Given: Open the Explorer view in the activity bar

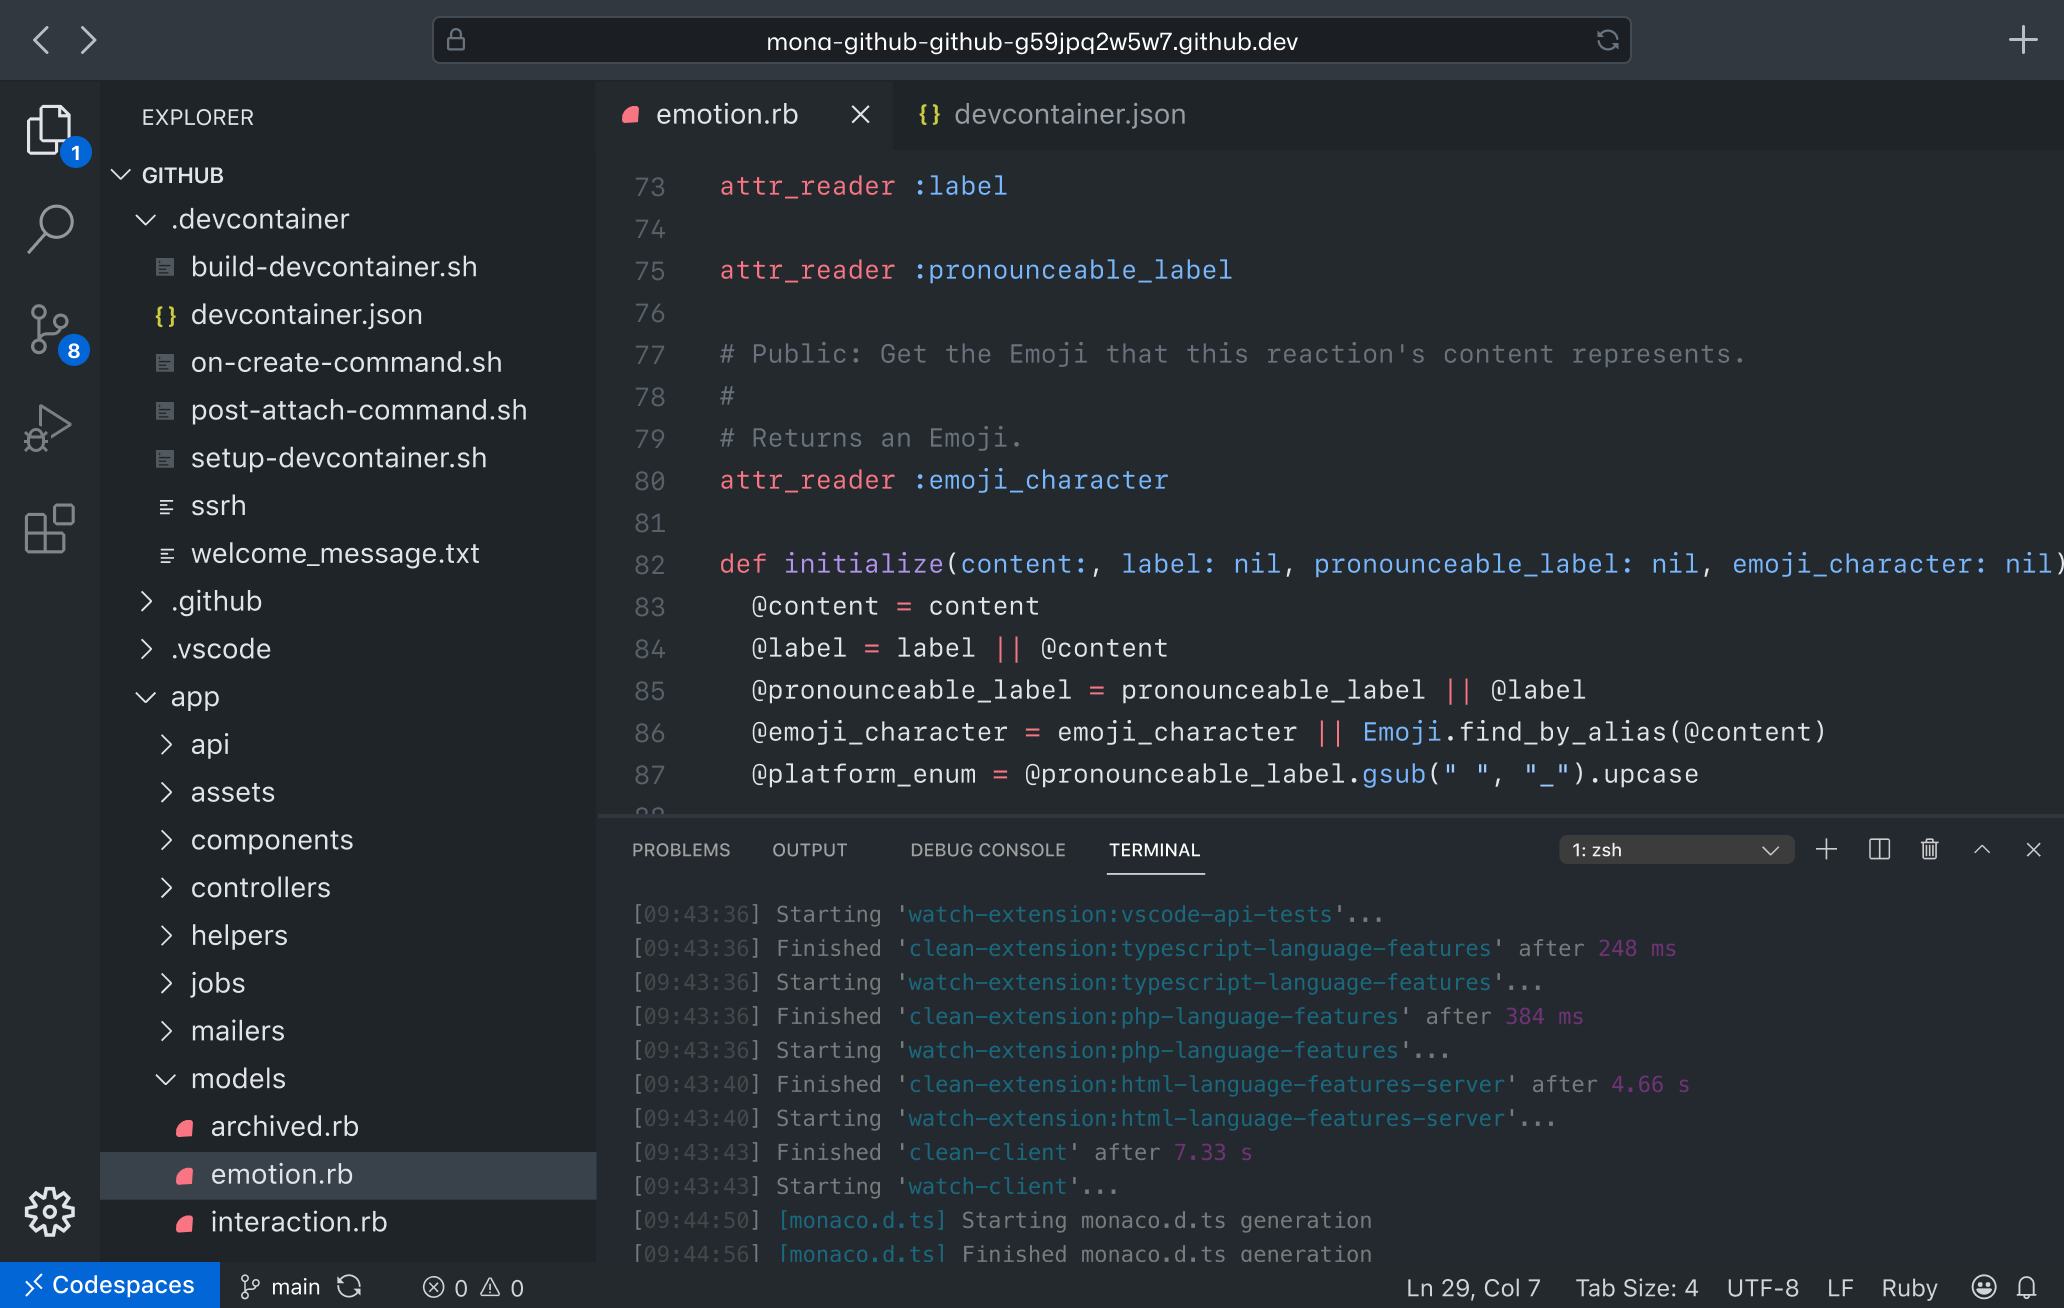Looking at the screenshot, I should 50,131.
